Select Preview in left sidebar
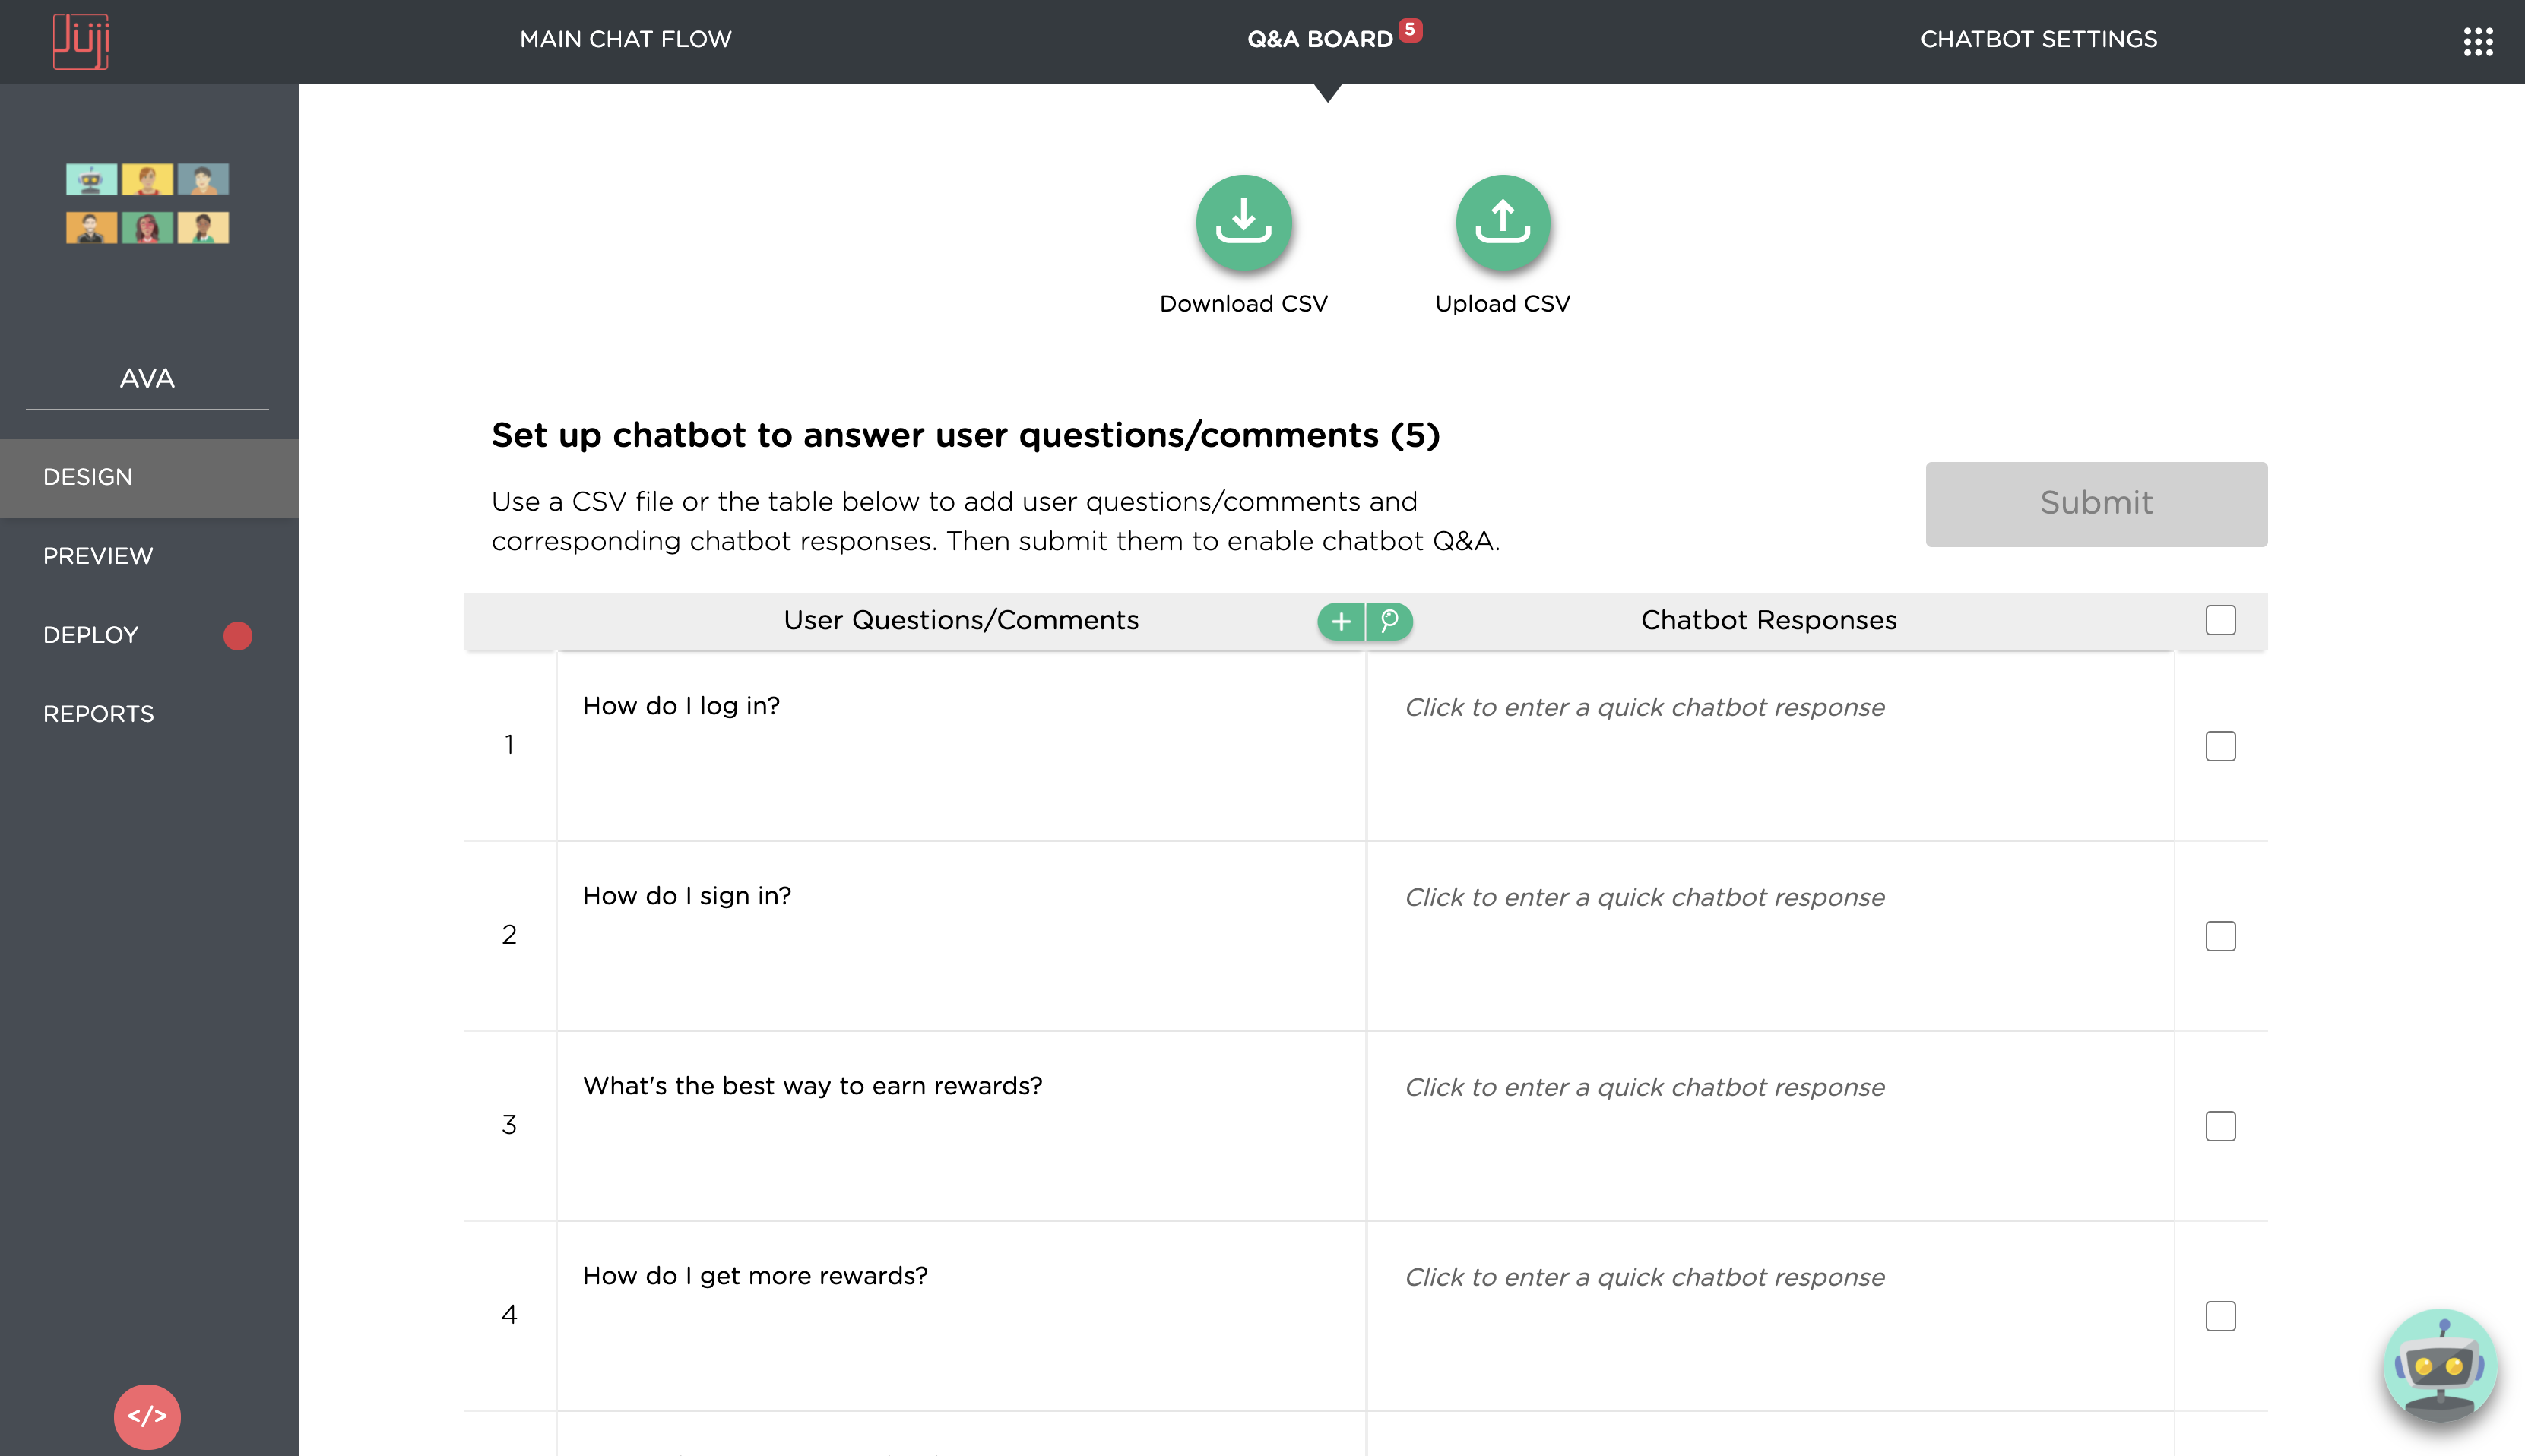The image size is (2525, 1456). point(97,555)
